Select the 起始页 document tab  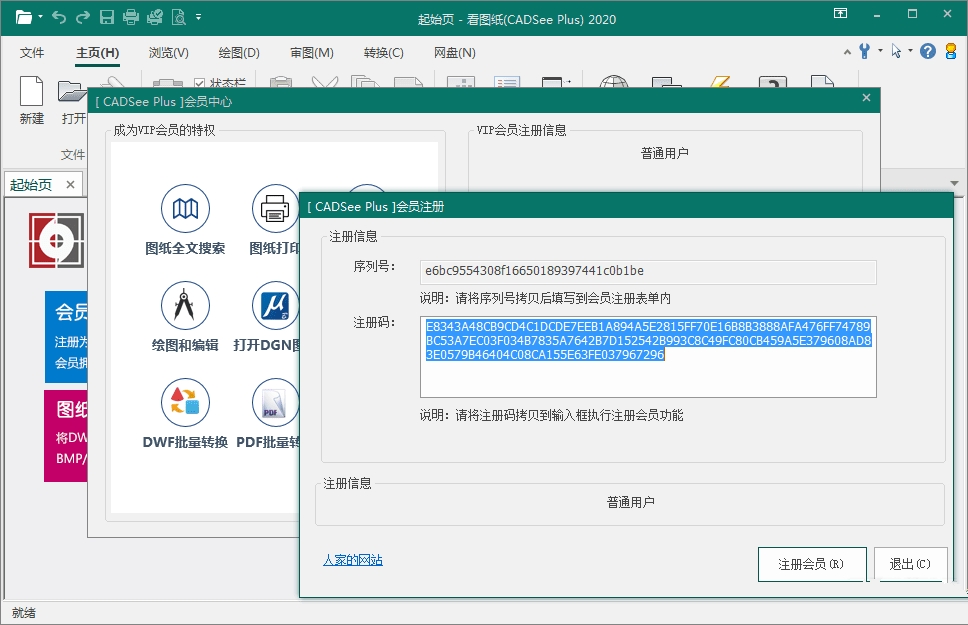(31, 185)
